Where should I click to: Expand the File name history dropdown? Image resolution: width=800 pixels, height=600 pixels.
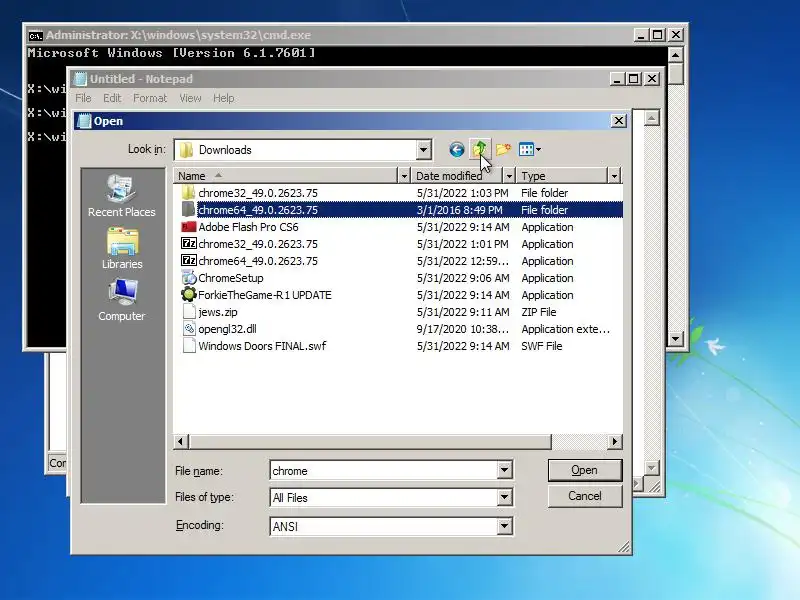pyautogui.click(x=504, y=470)
